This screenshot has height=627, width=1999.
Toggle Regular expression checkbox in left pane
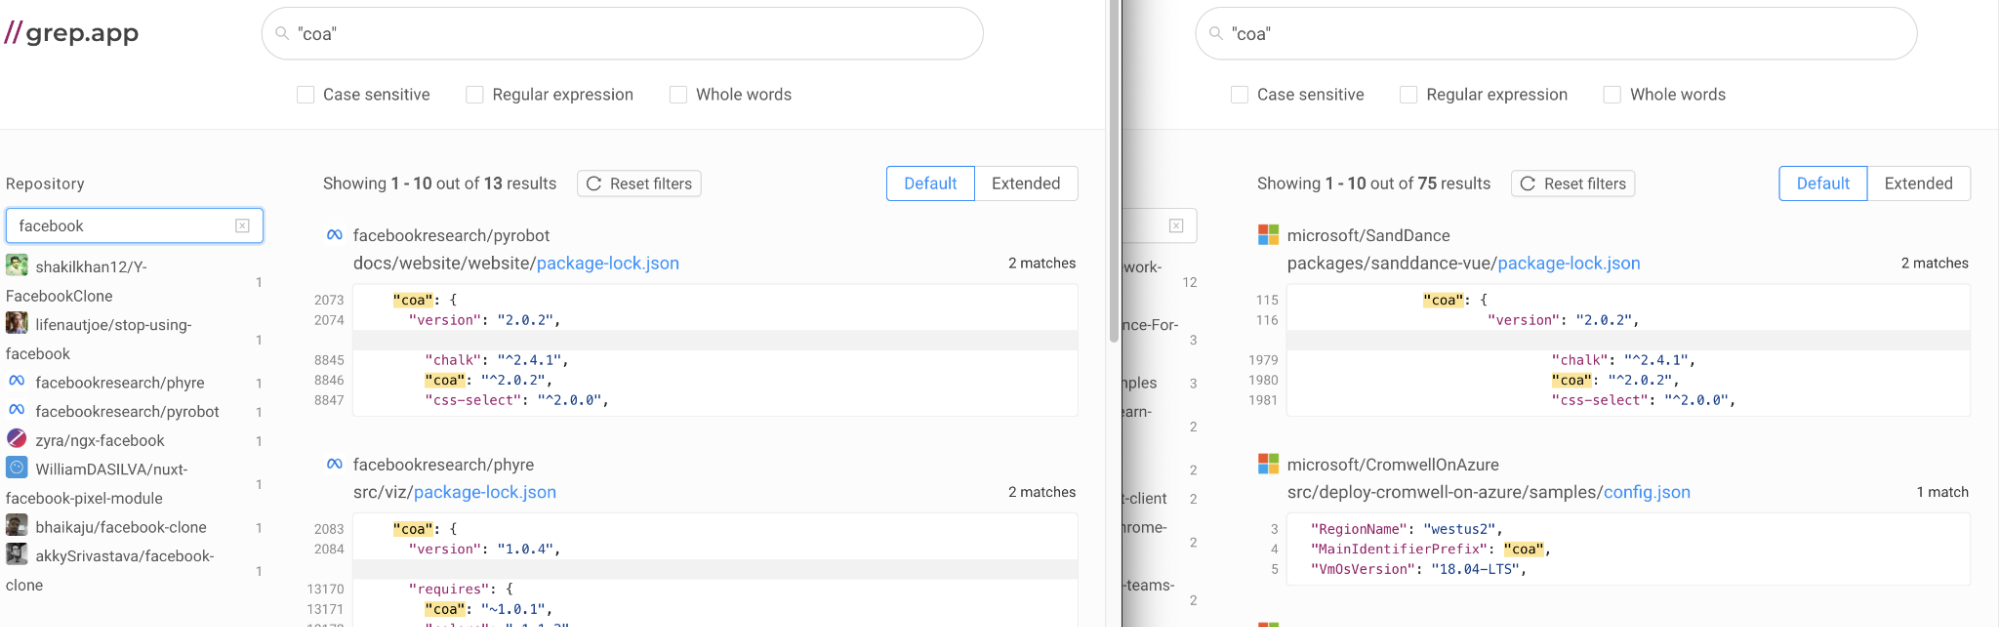coord(475,95)
